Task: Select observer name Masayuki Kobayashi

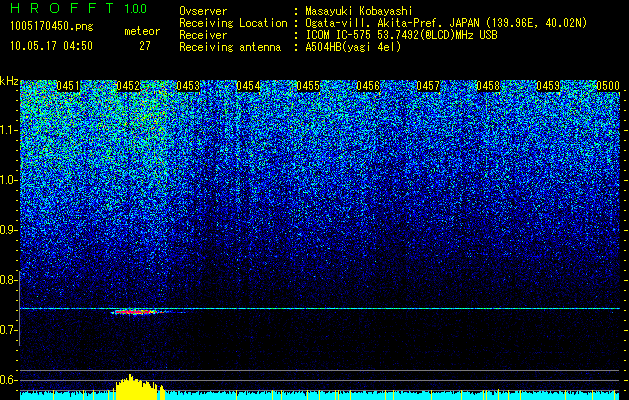Action: 358,11
